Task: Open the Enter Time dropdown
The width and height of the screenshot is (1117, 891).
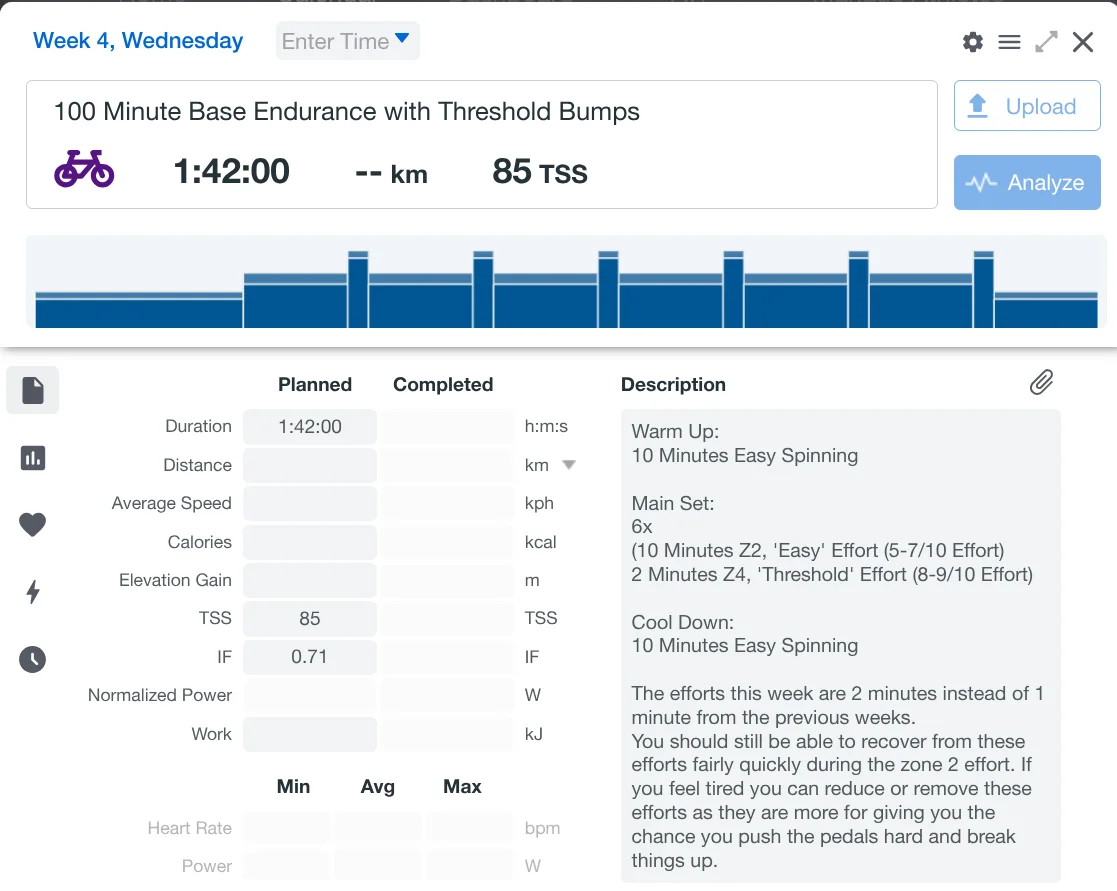Action: coord(347,41)
